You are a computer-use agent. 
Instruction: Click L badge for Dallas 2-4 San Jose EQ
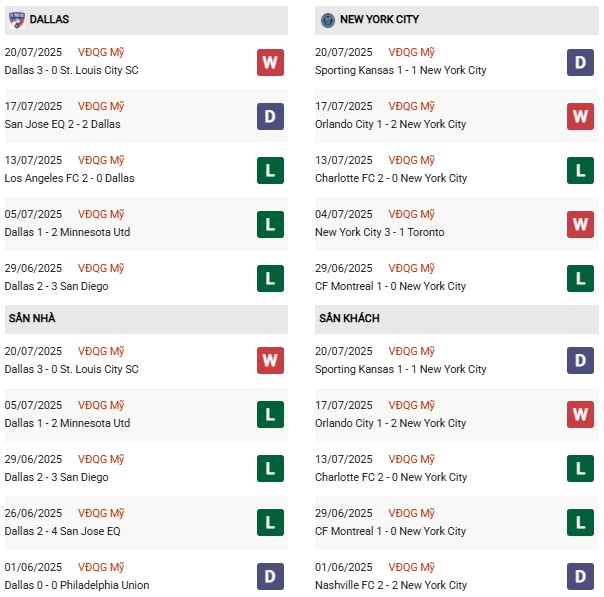270,523
